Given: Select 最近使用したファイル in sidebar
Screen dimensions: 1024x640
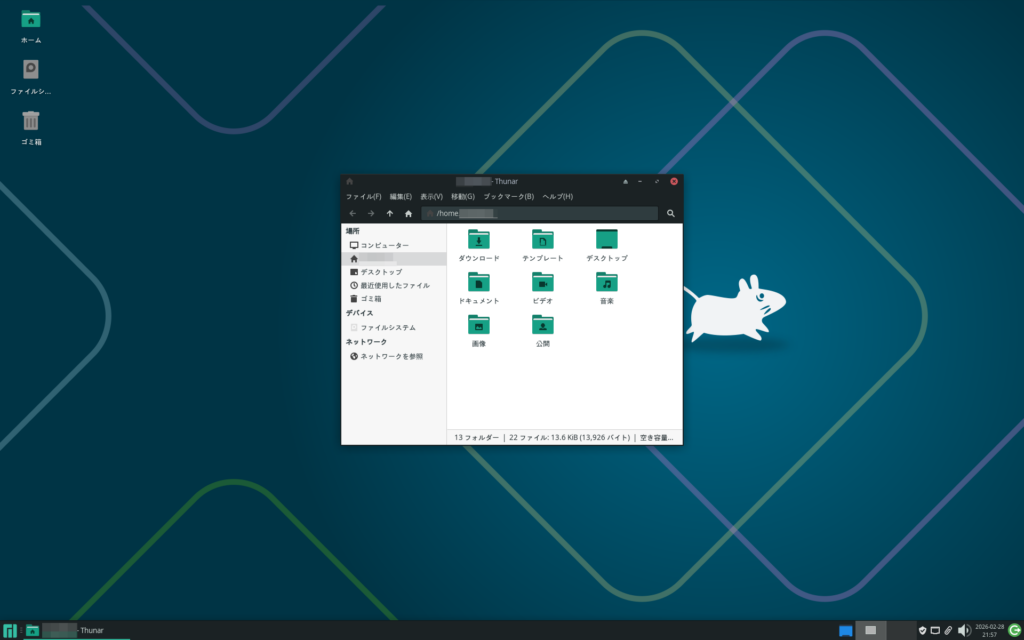Looking at the screenshot, I should [x=395, y=285].
